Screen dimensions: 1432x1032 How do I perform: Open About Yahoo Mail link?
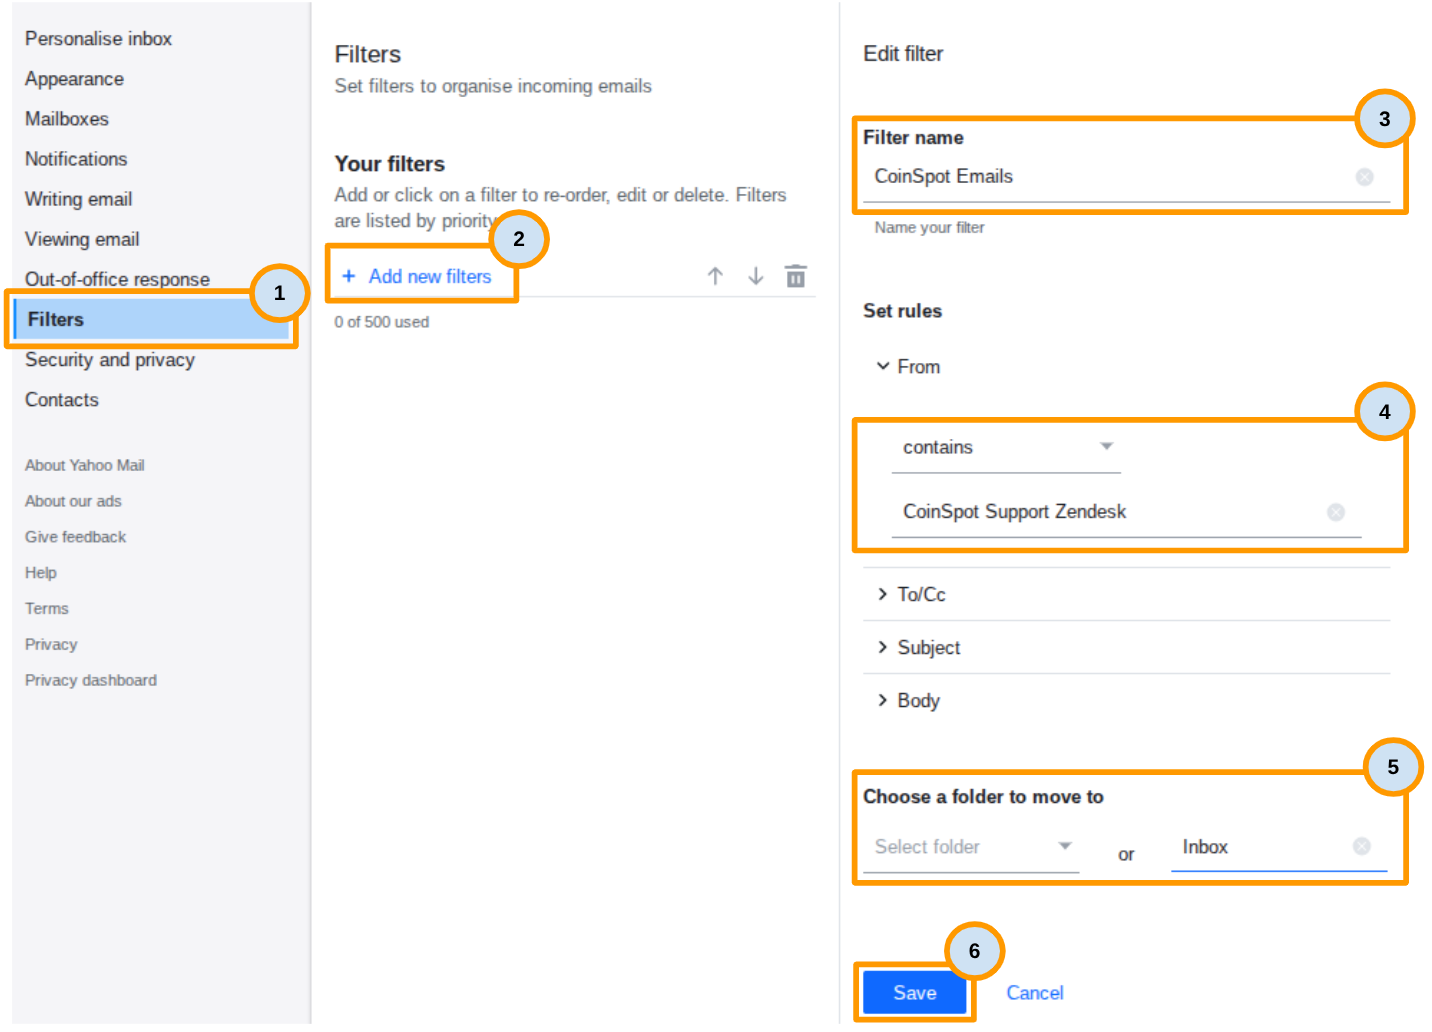point(84,465)
